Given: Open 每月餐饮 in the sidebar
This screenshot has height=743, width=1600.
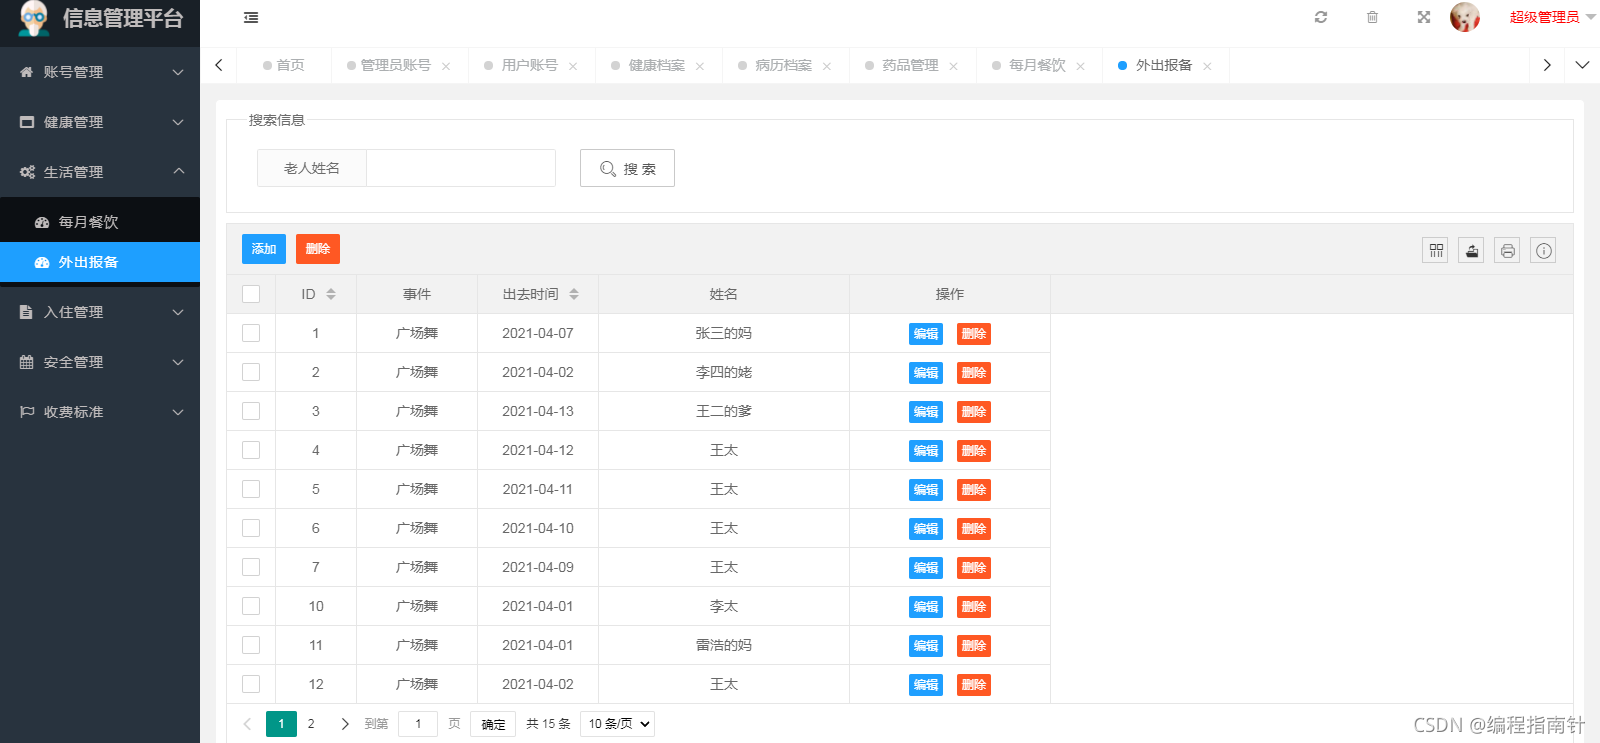Looking at the screenshot, I should coord(100,222).
